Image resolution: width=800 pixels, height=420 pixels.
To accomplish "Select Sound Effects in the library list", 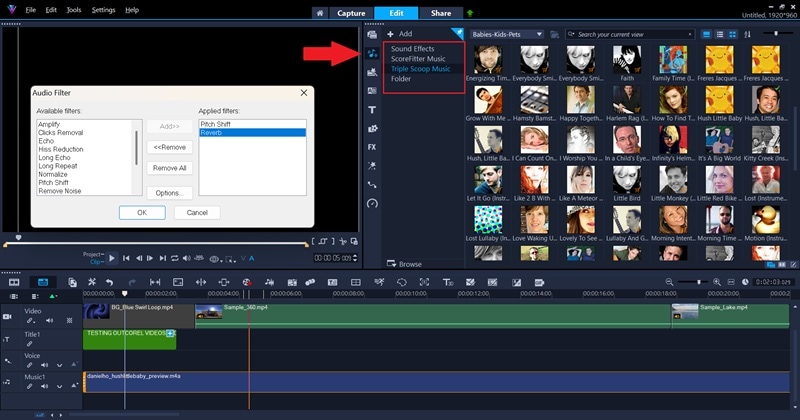I will click(413, 48).
